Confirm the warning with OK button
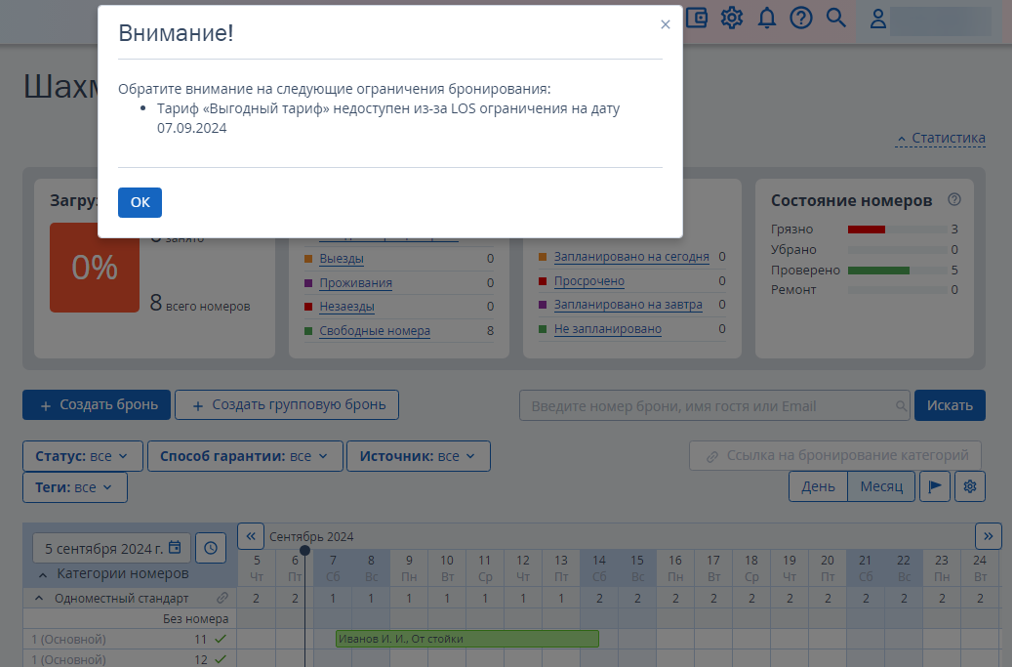The image size is (1012, 667). tap(139, 202)
